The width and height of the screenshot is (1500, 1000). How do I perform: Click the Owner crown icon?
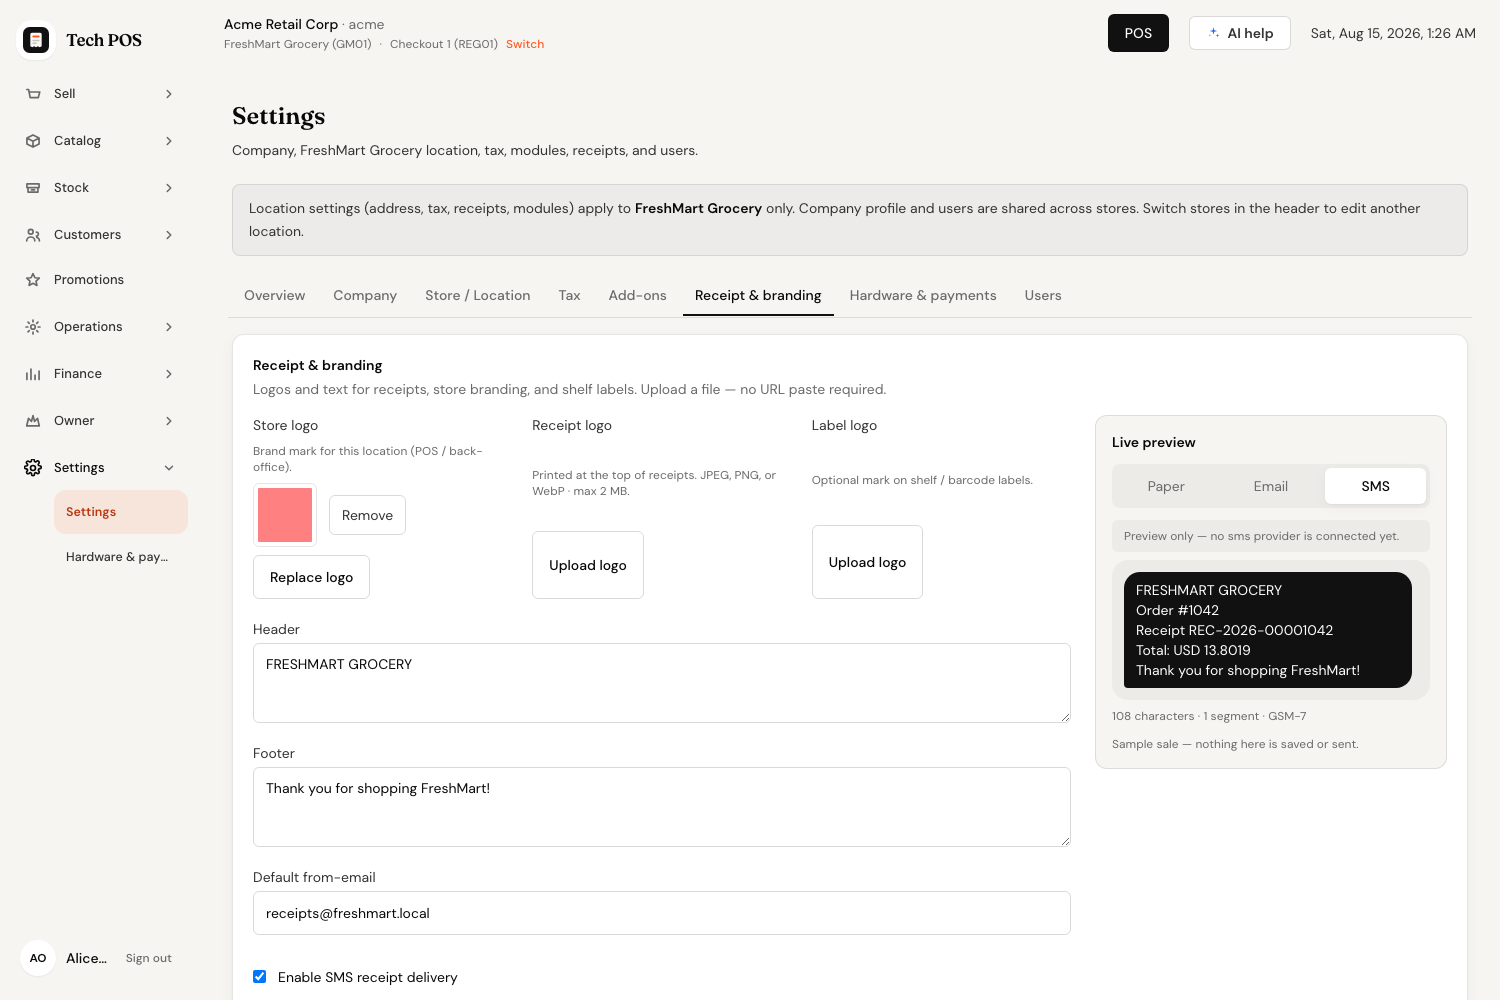(x=33, y=421)
